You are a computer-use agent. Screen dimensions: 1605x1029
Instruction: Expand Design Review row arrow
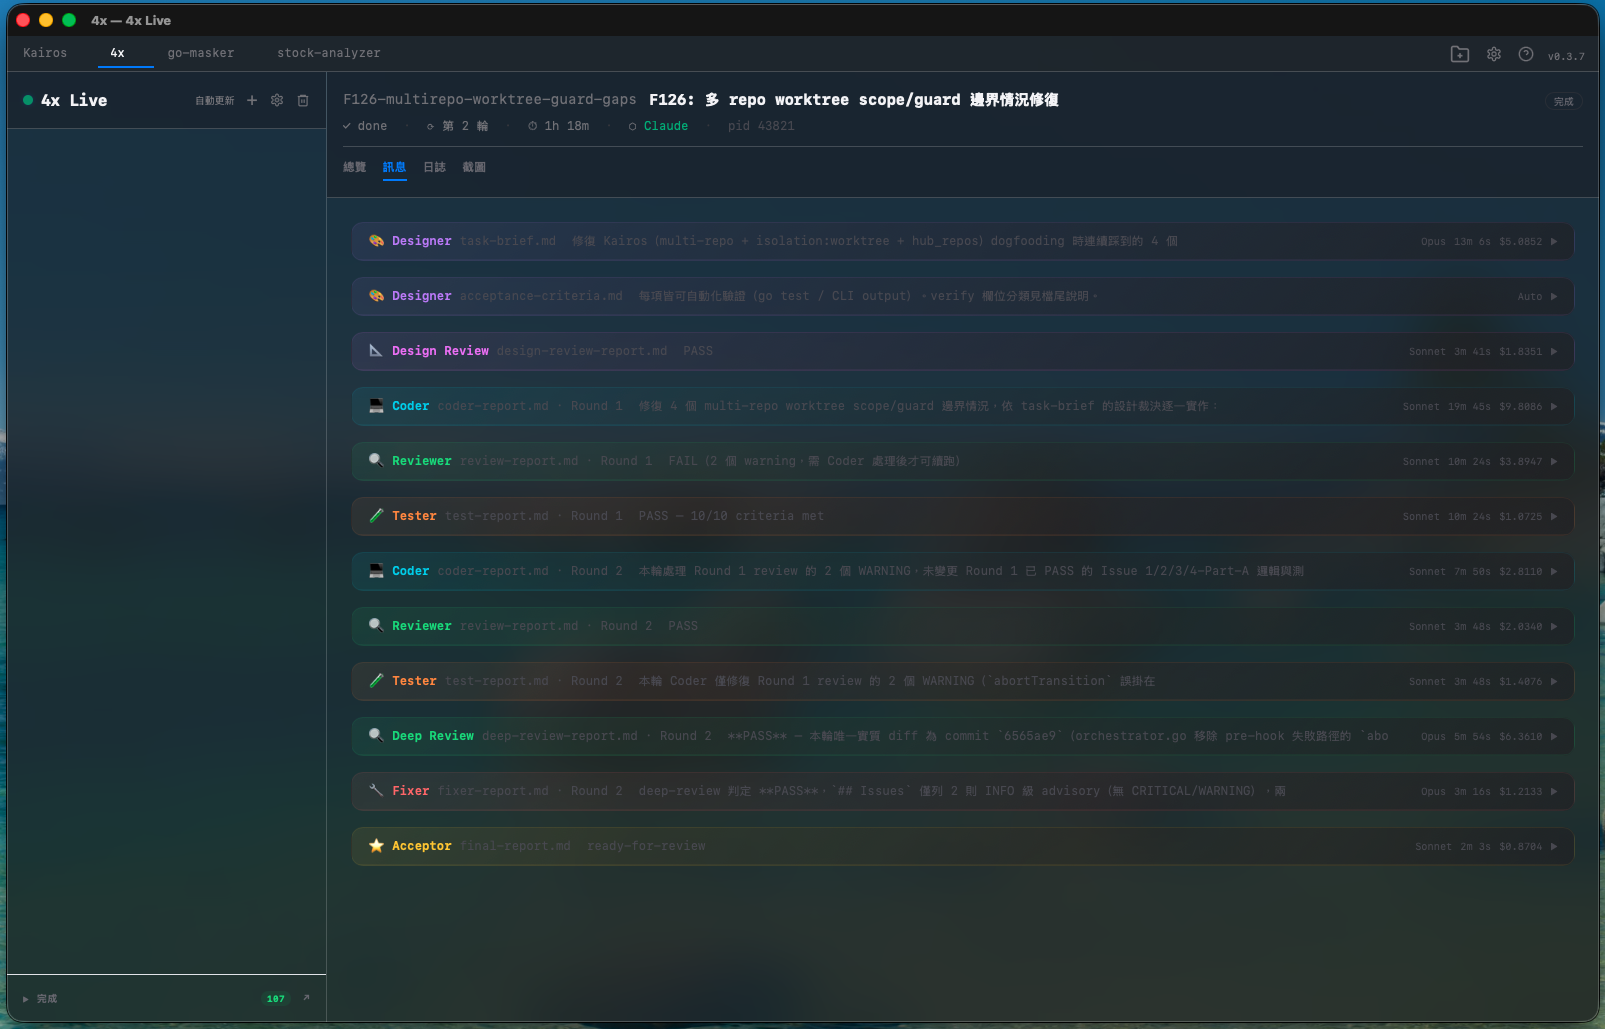click(x=1554, y=352)
